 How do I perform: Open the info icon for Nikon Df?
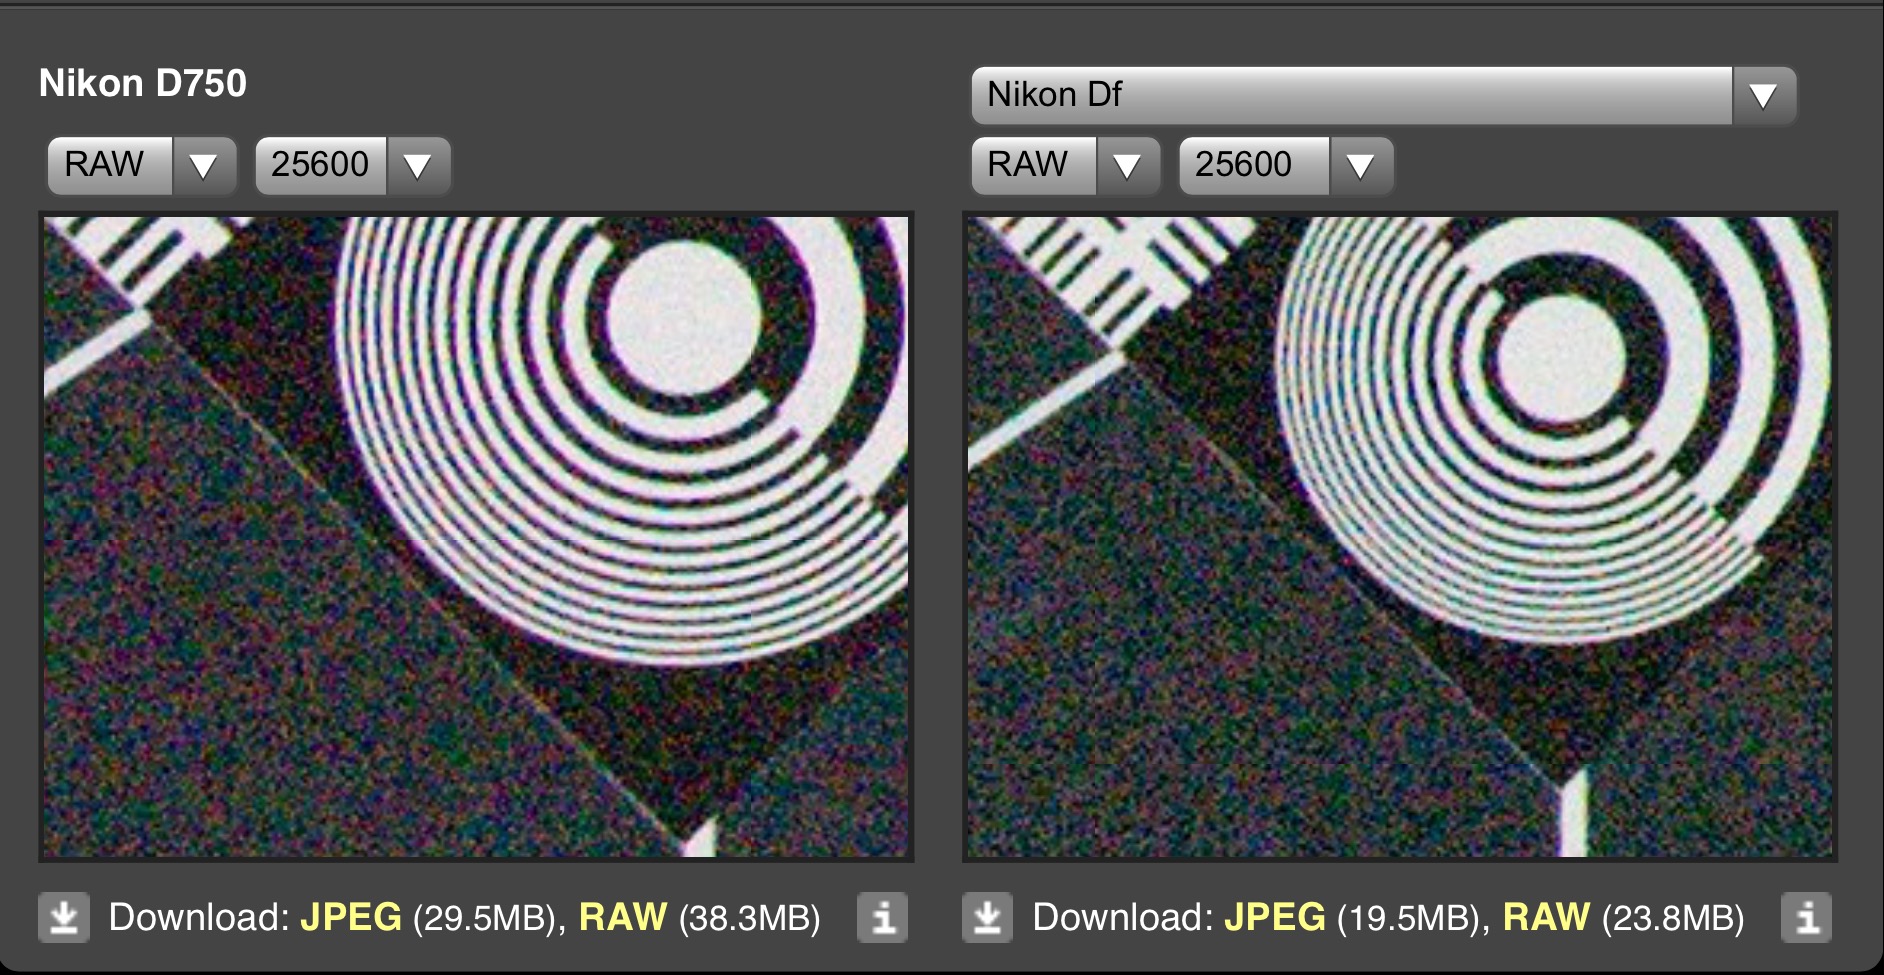pyautogui.click(x=1806, y=917)
